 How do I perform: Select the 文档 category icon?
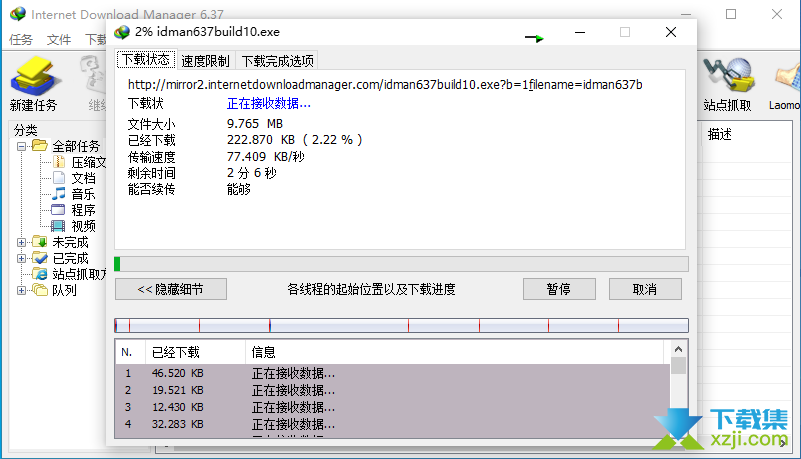click(x=59, y=178)
